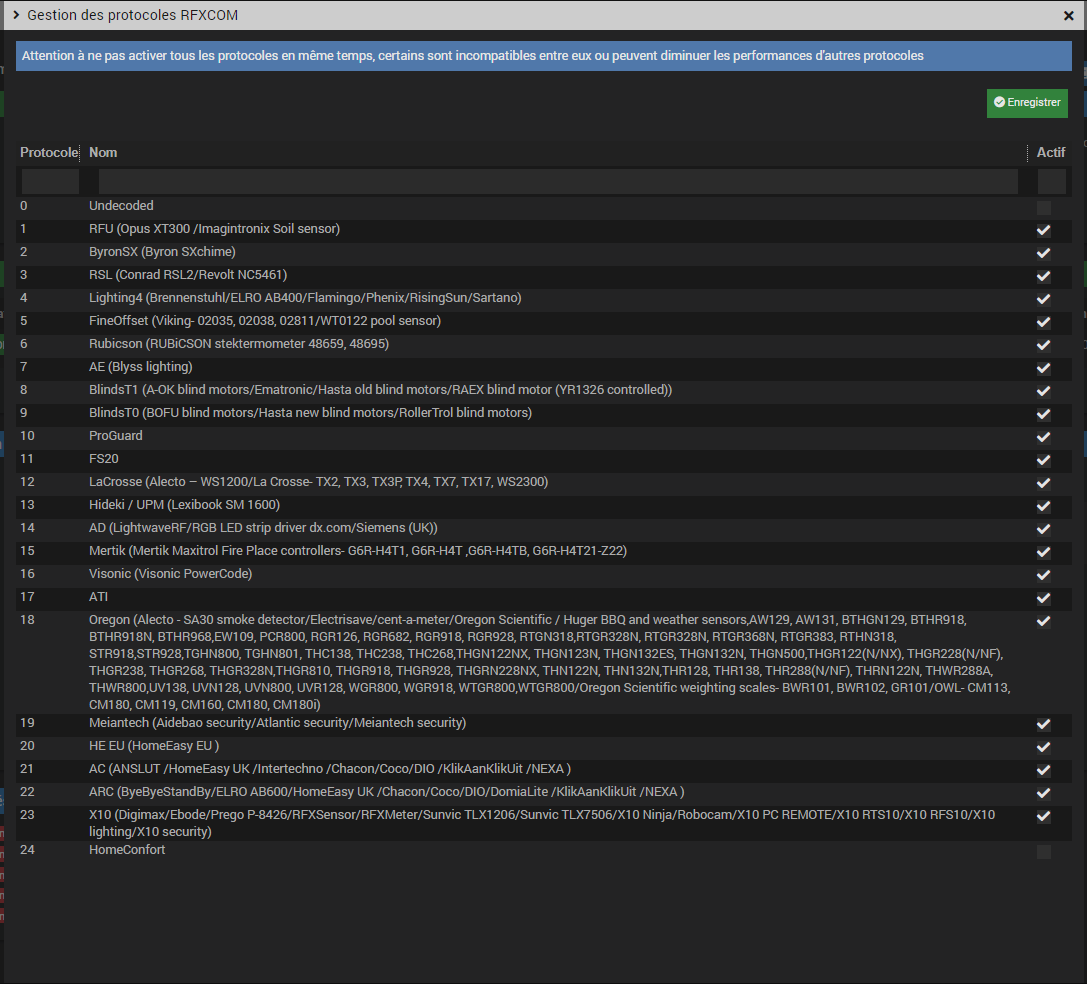The width and height of the screenshot is (1087, 984).
Task: Click the Hideki / UPM Lexibook name
Action: tap(184, 504)
